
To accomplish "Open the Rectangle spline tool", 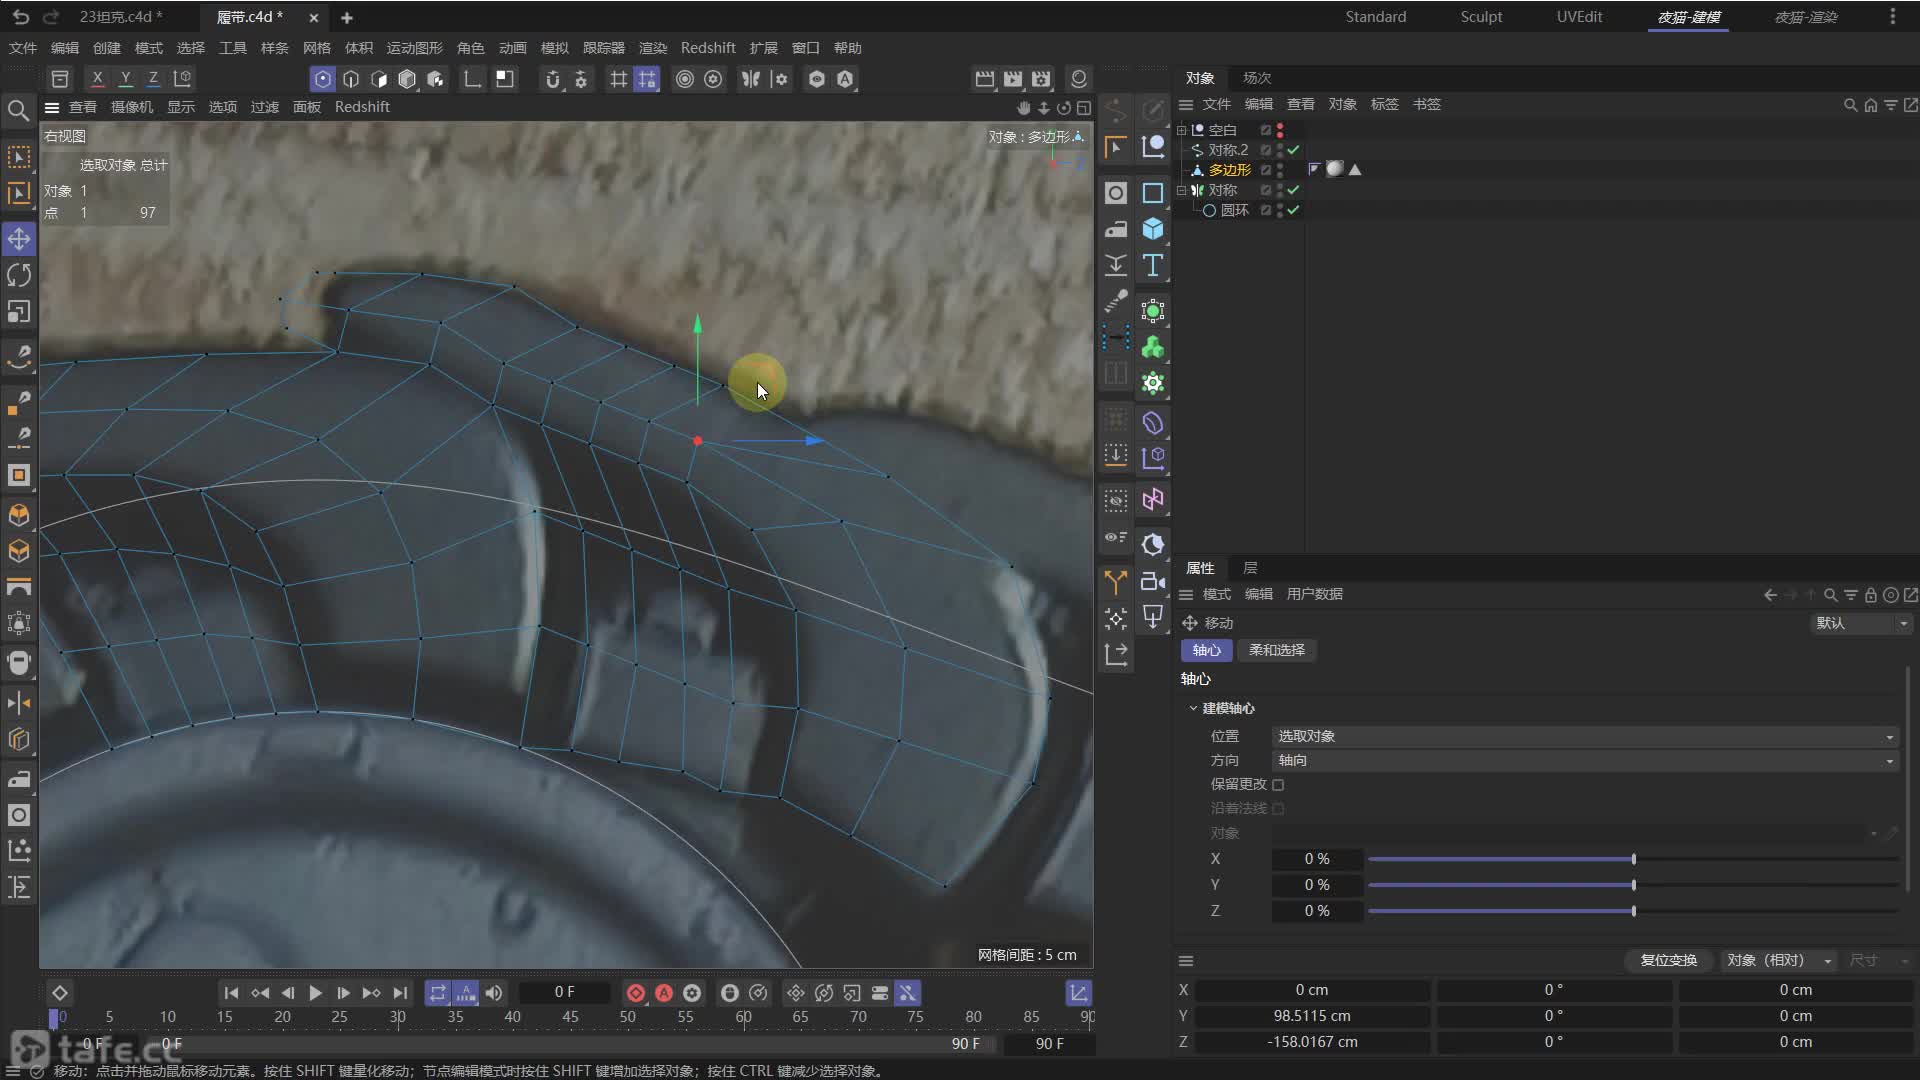I will [x=1153, y=193].
